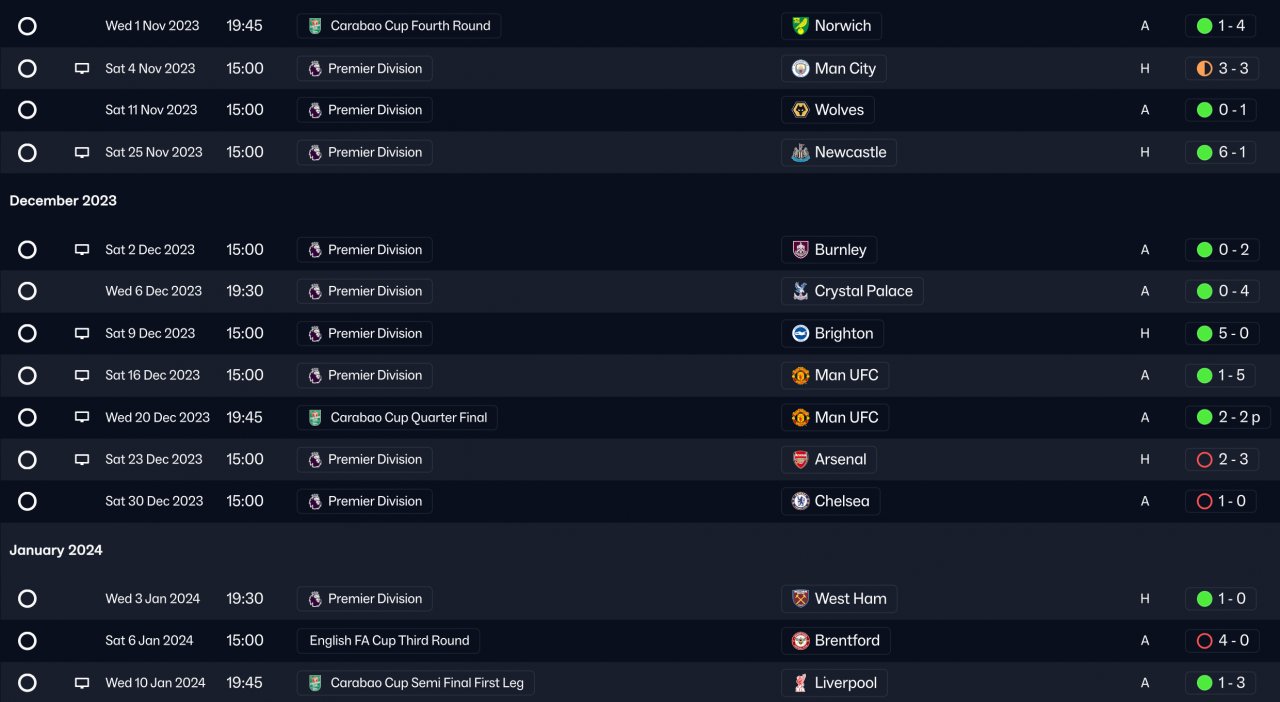Click the Man City club badge

coord(800,68)
